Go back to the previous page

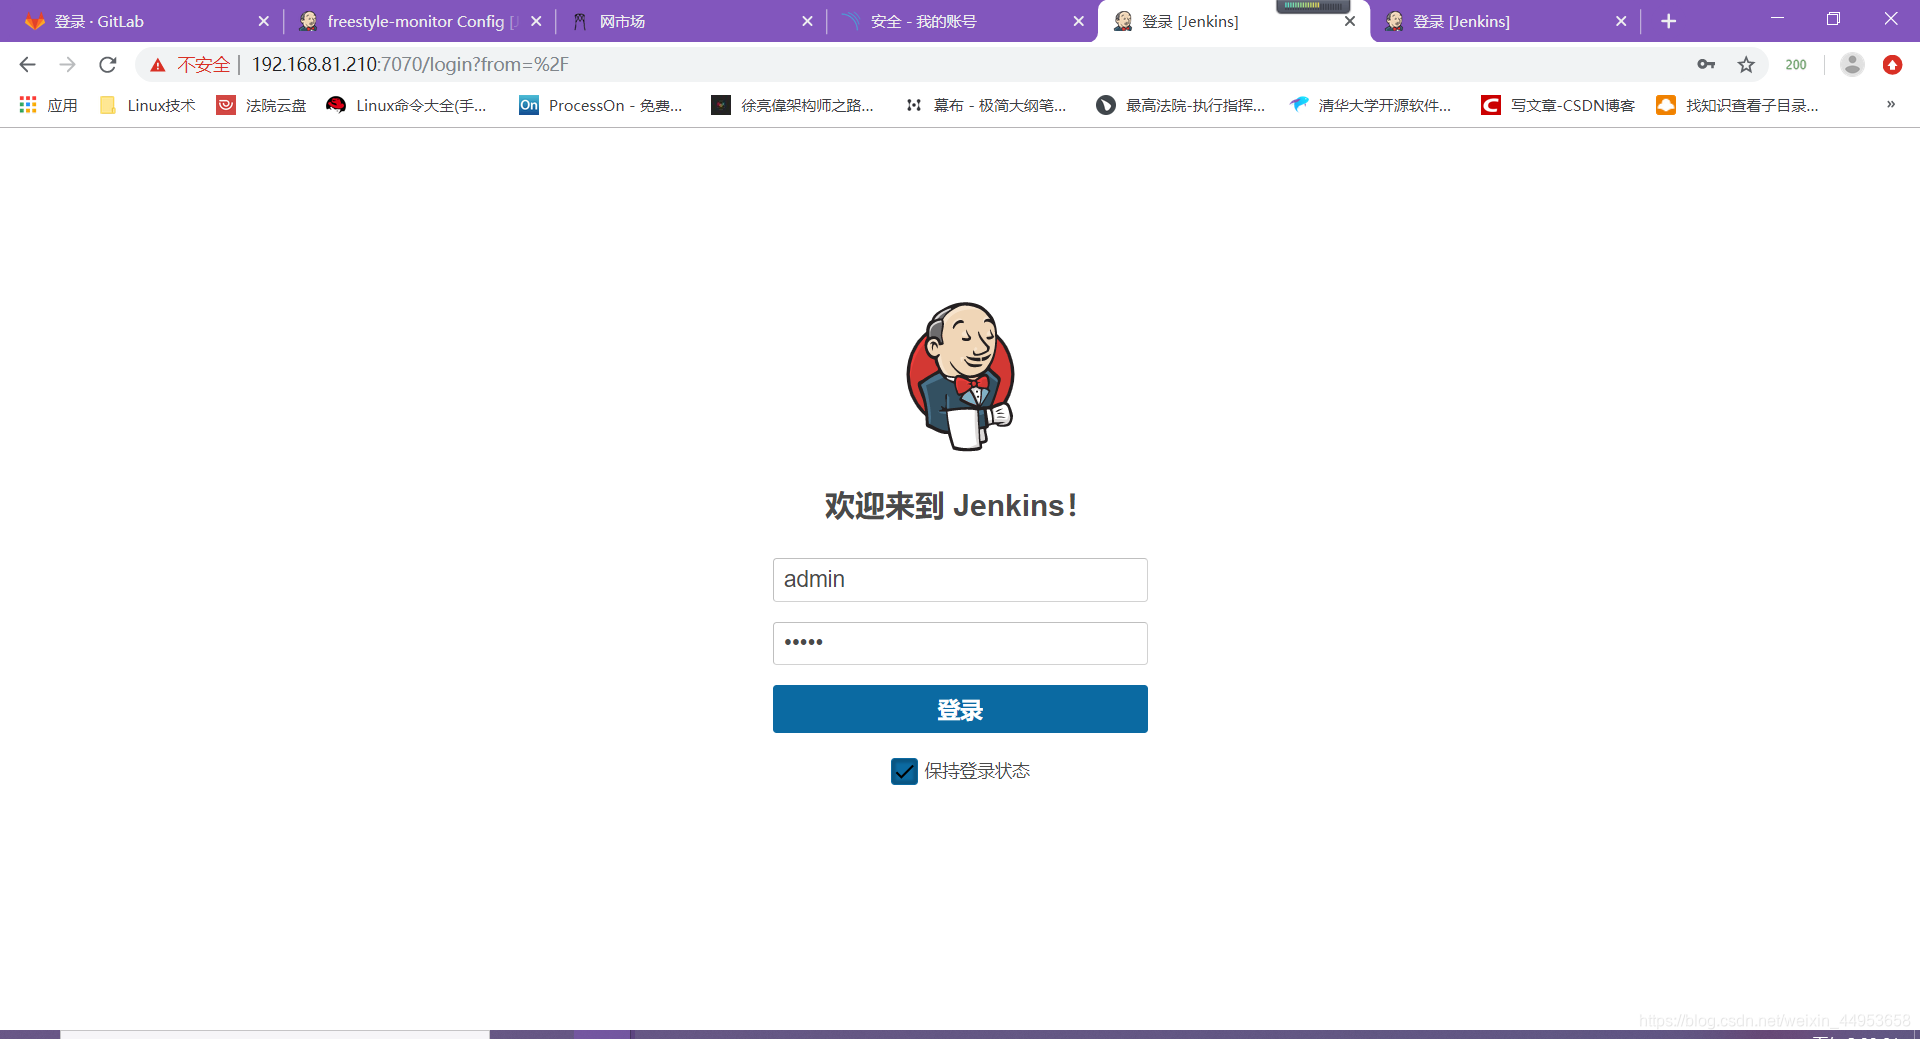pyautogui.click(x=28, y=65)
